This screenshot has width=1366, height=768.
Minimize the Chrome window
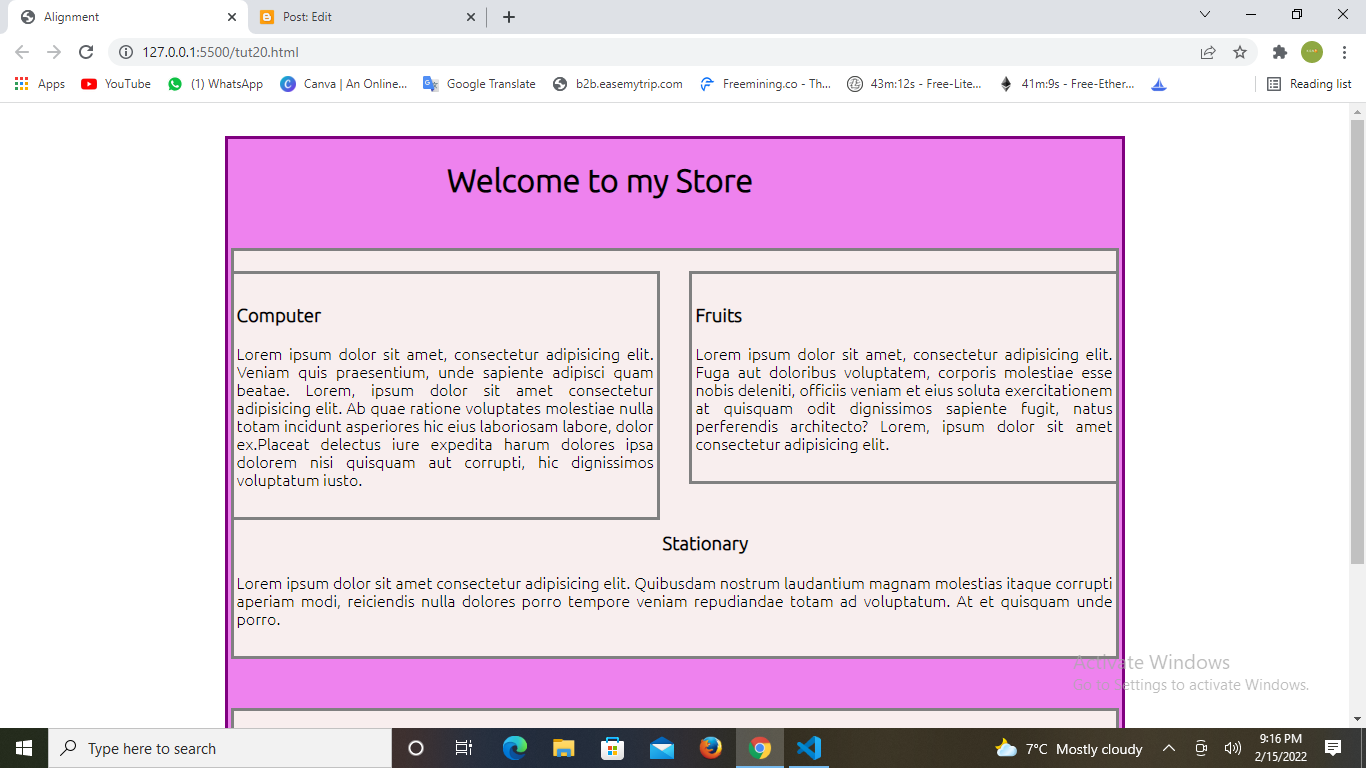coord(1251,14)
